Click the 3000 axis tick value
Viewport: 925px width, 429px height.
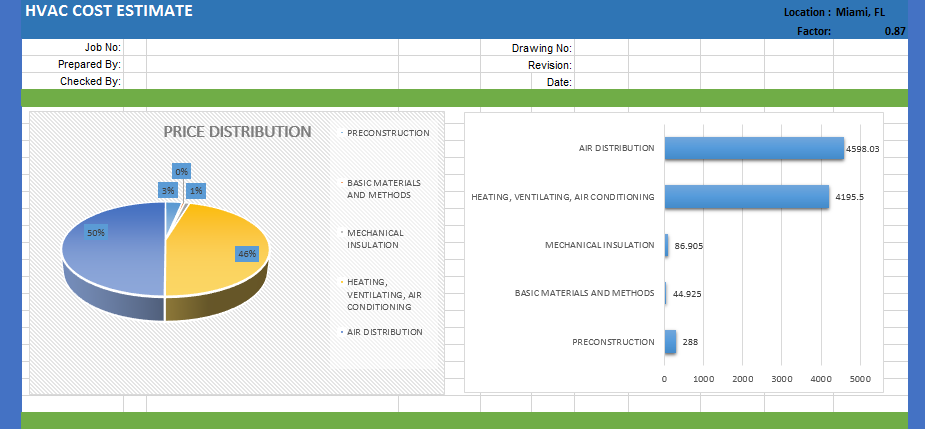(782, 379)
